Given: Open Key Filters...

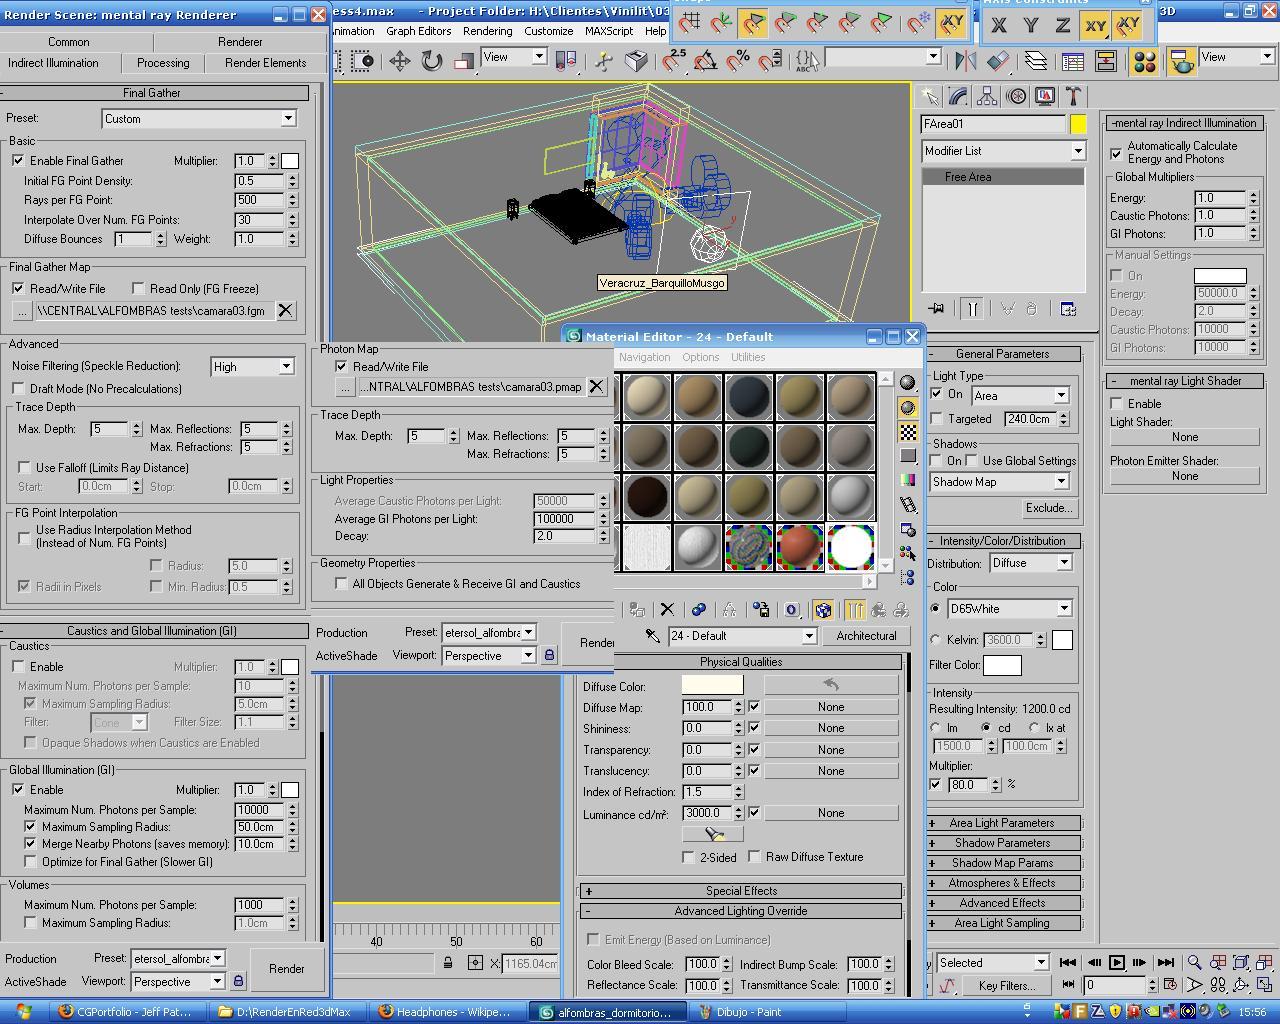Looking at the screenshot, I should (x=1006, y=985).
